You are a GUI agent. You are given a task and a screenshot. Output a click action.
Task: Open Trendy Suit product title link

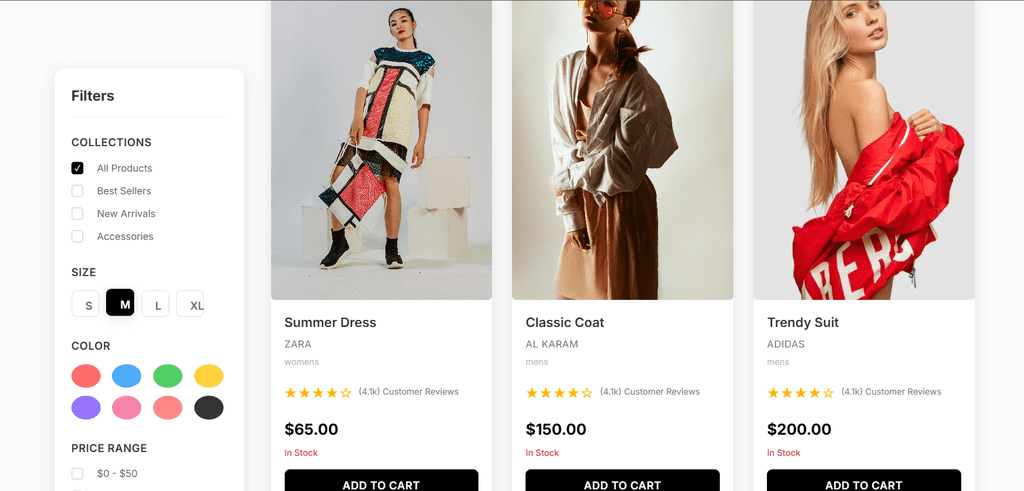803,323
